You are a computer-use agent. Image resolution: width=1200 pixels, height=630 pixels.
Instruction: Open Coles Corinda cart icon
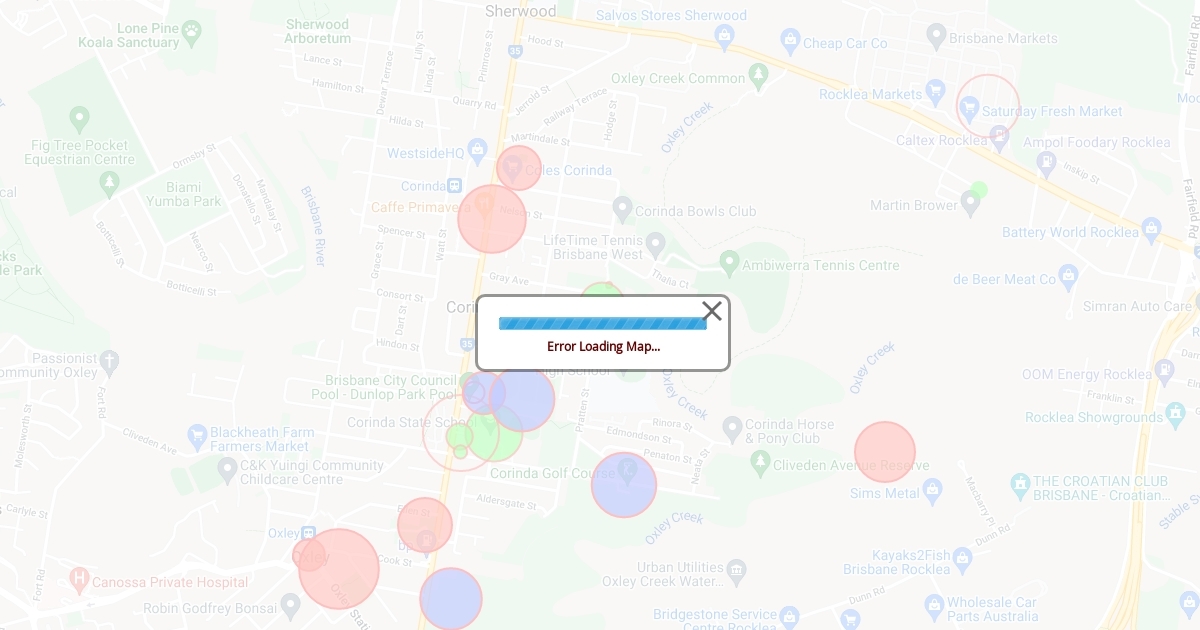512,166
